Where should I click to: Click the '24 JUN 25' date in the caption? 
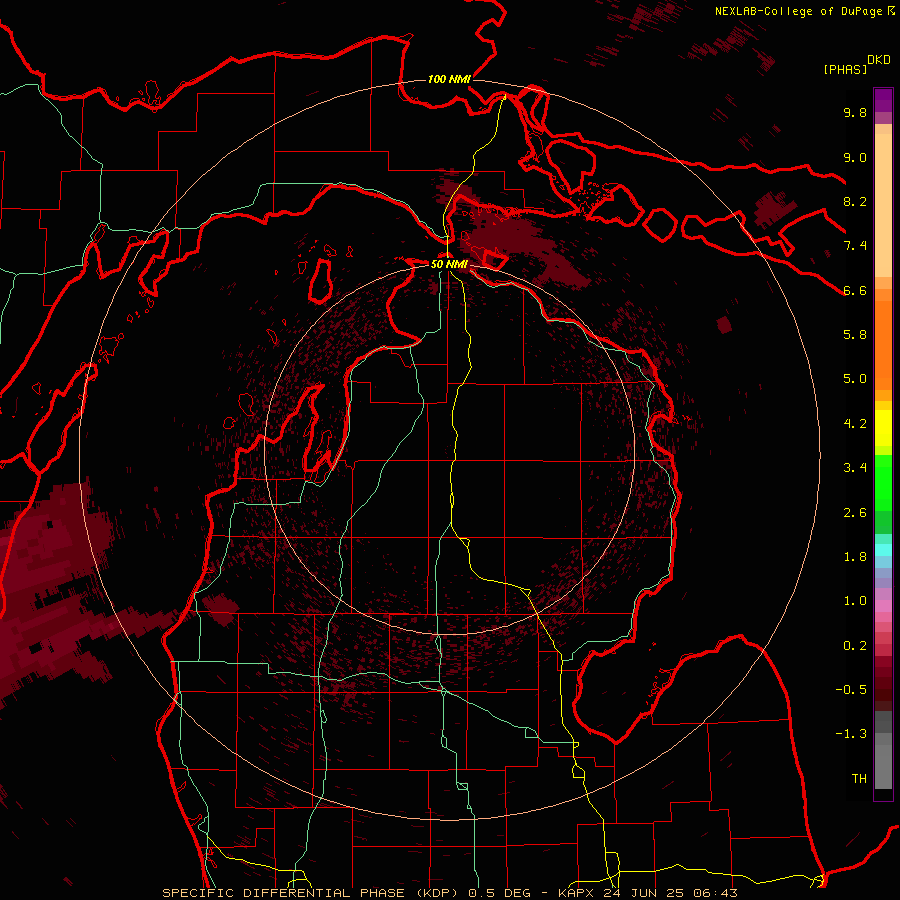coord(642,893)
